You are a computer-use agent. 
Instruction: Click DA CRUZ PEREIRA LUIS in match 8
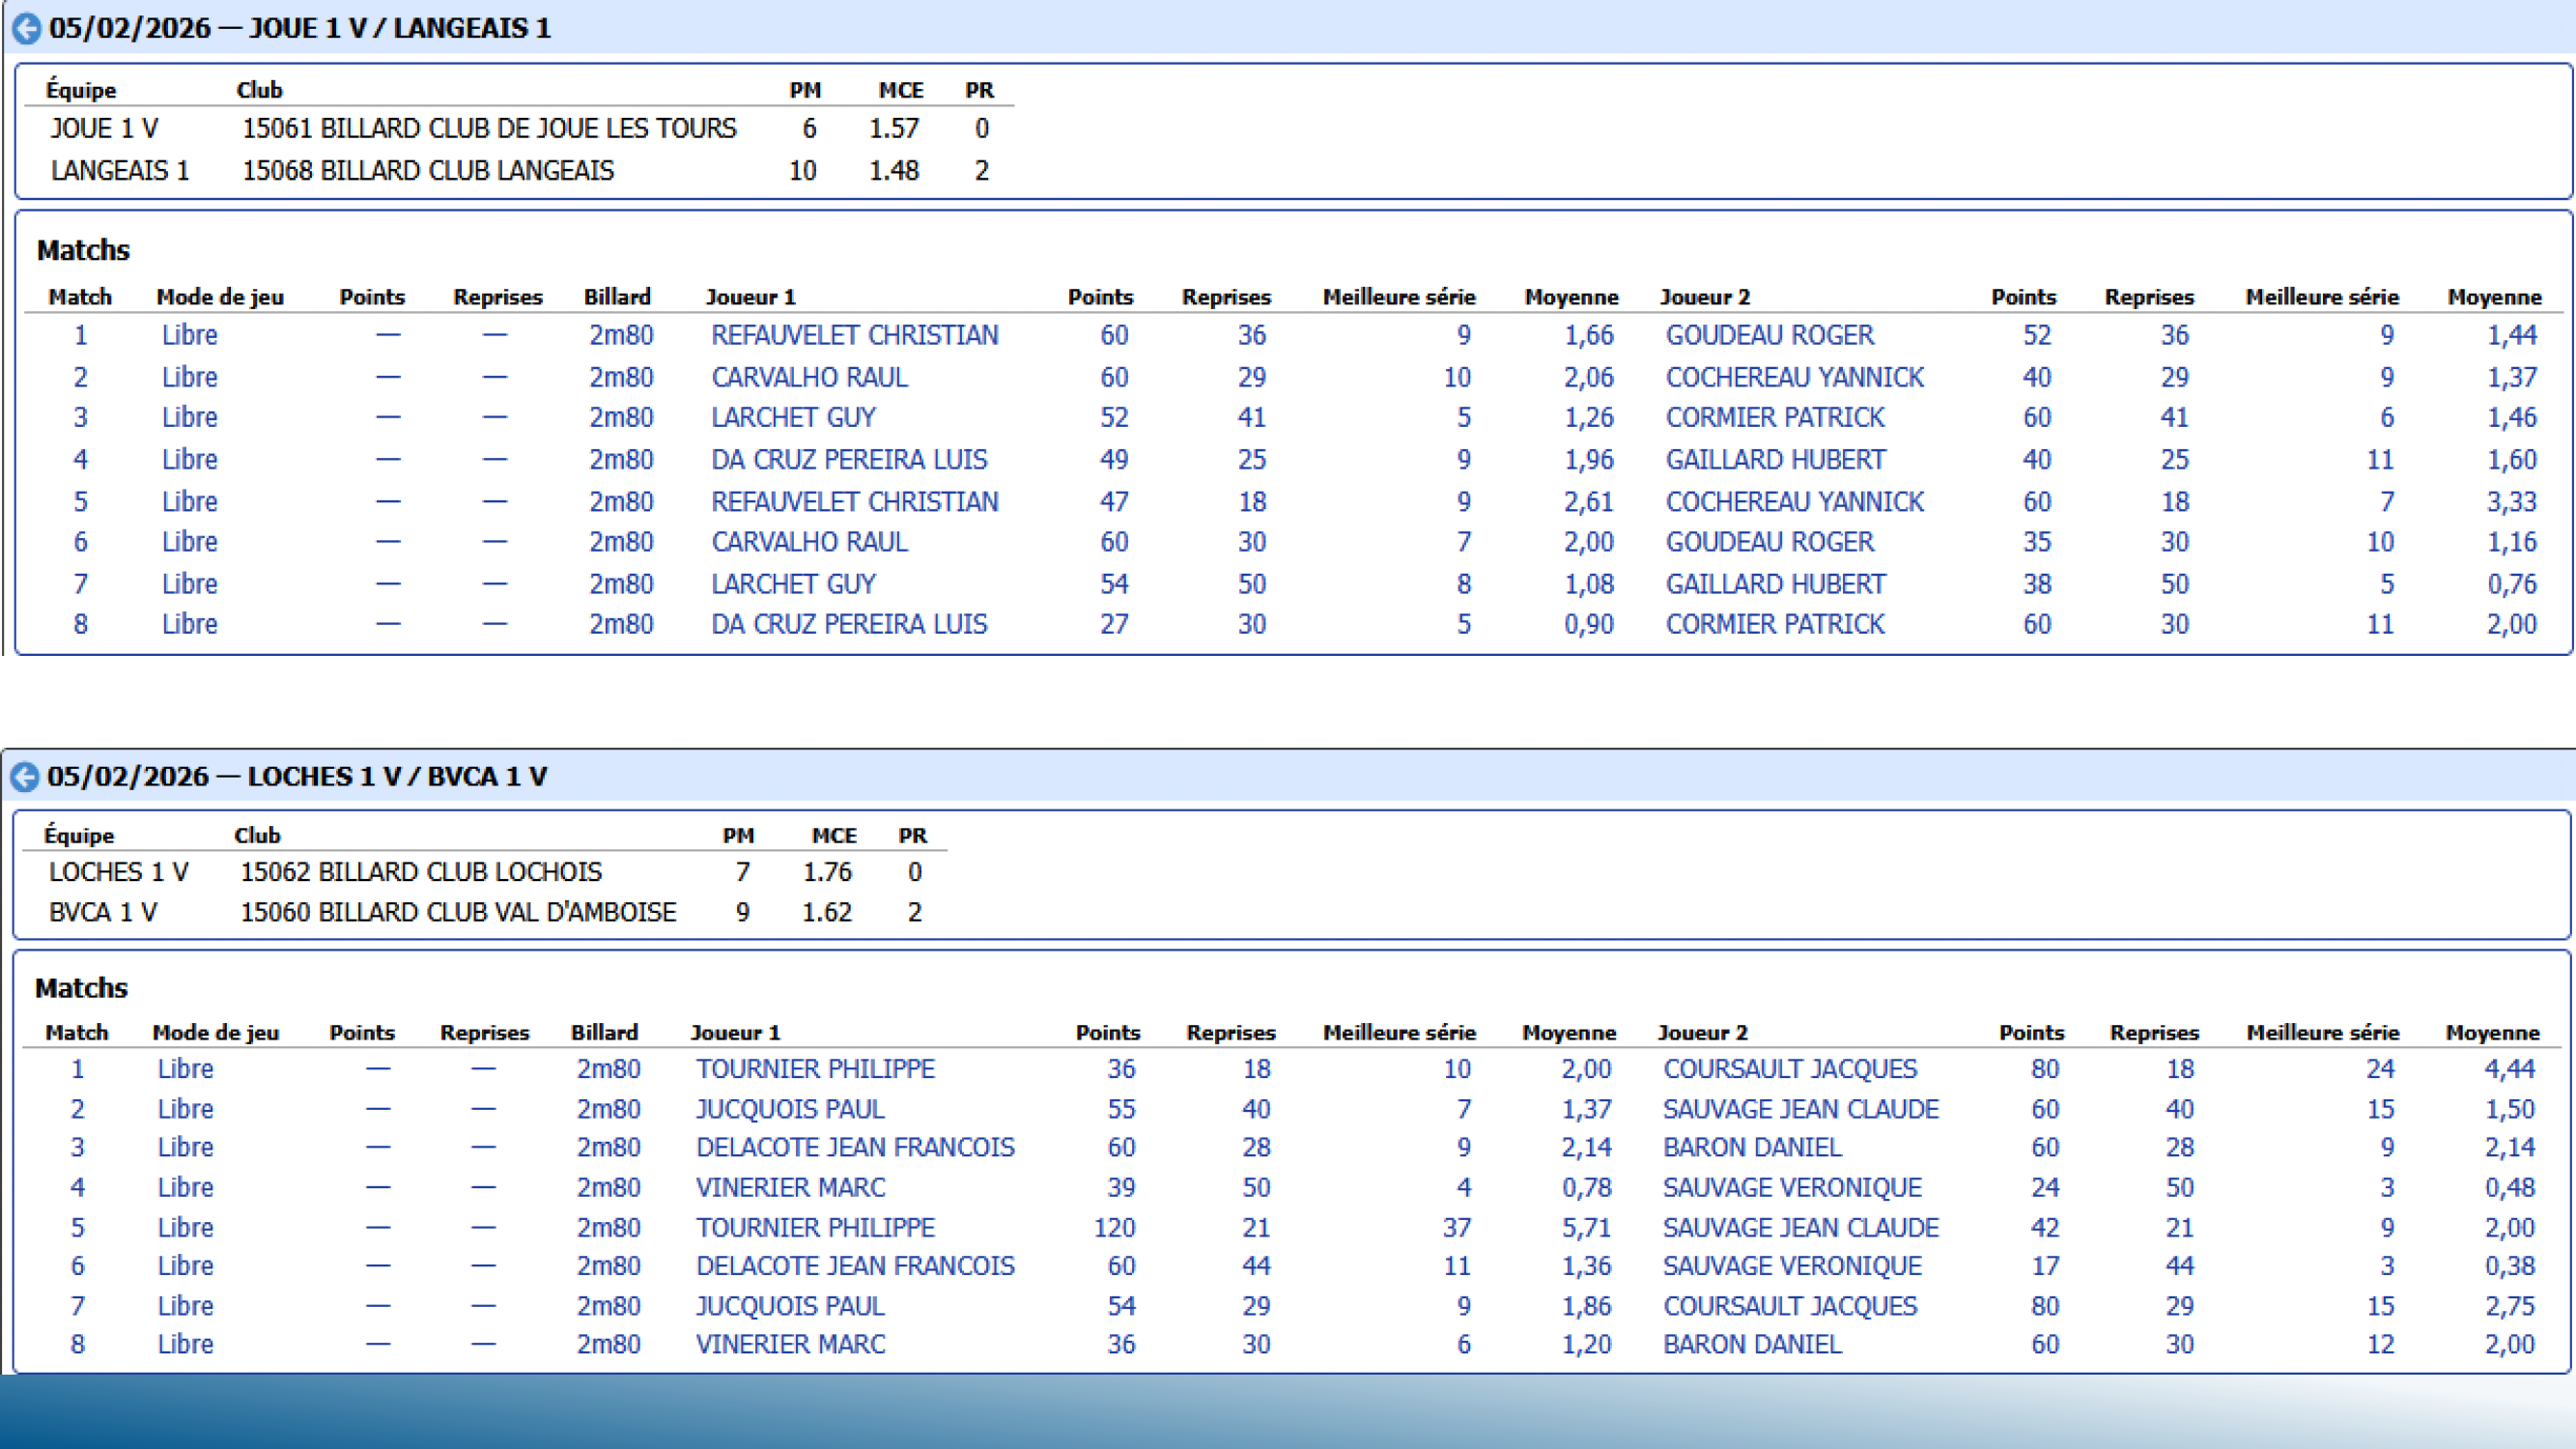pos(848,624)
